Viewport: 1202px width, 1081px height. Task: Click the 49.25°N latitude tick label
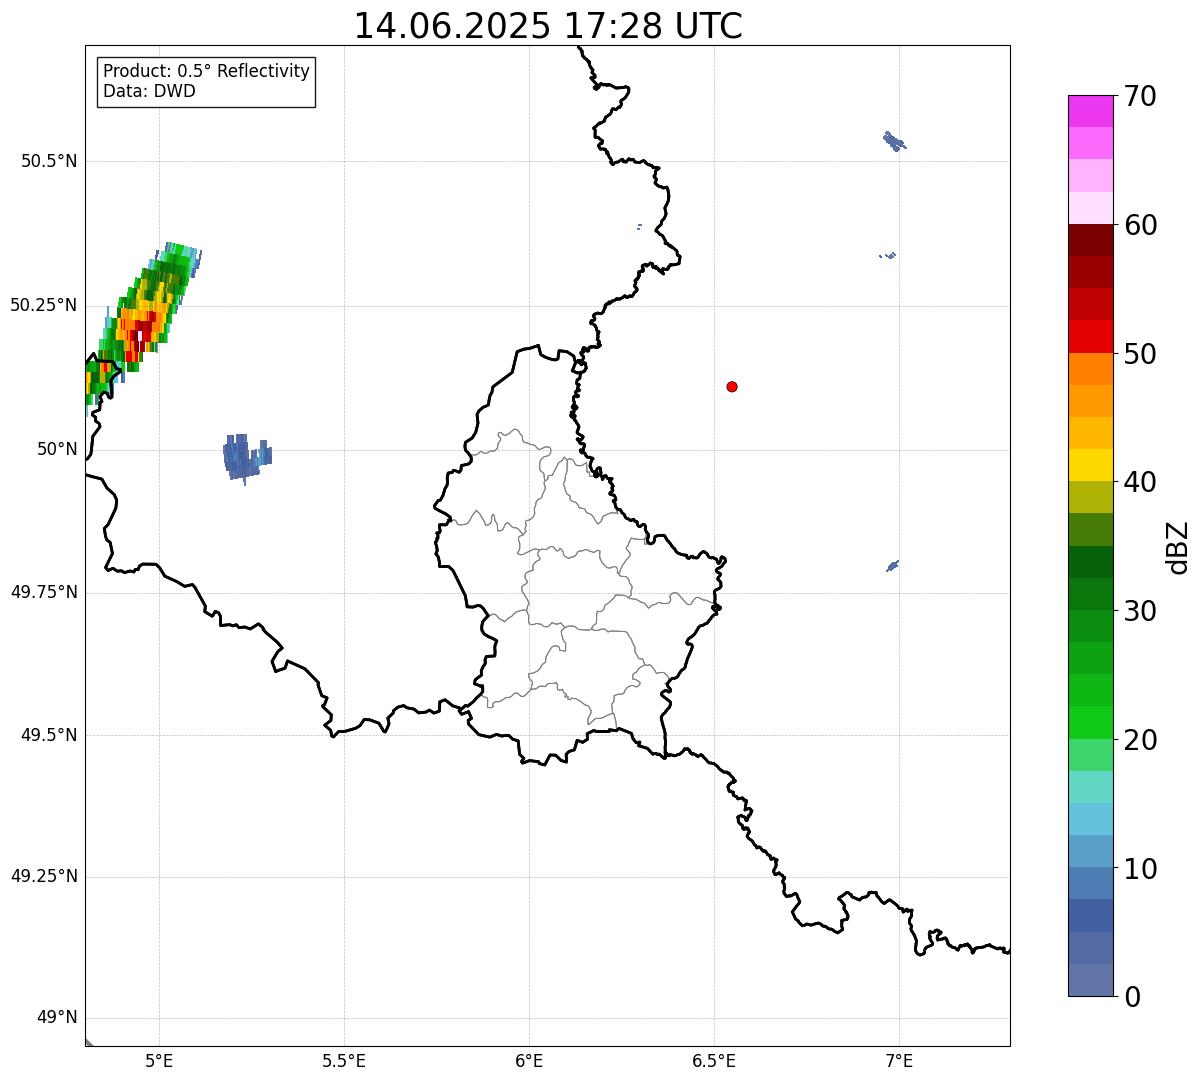44,876
